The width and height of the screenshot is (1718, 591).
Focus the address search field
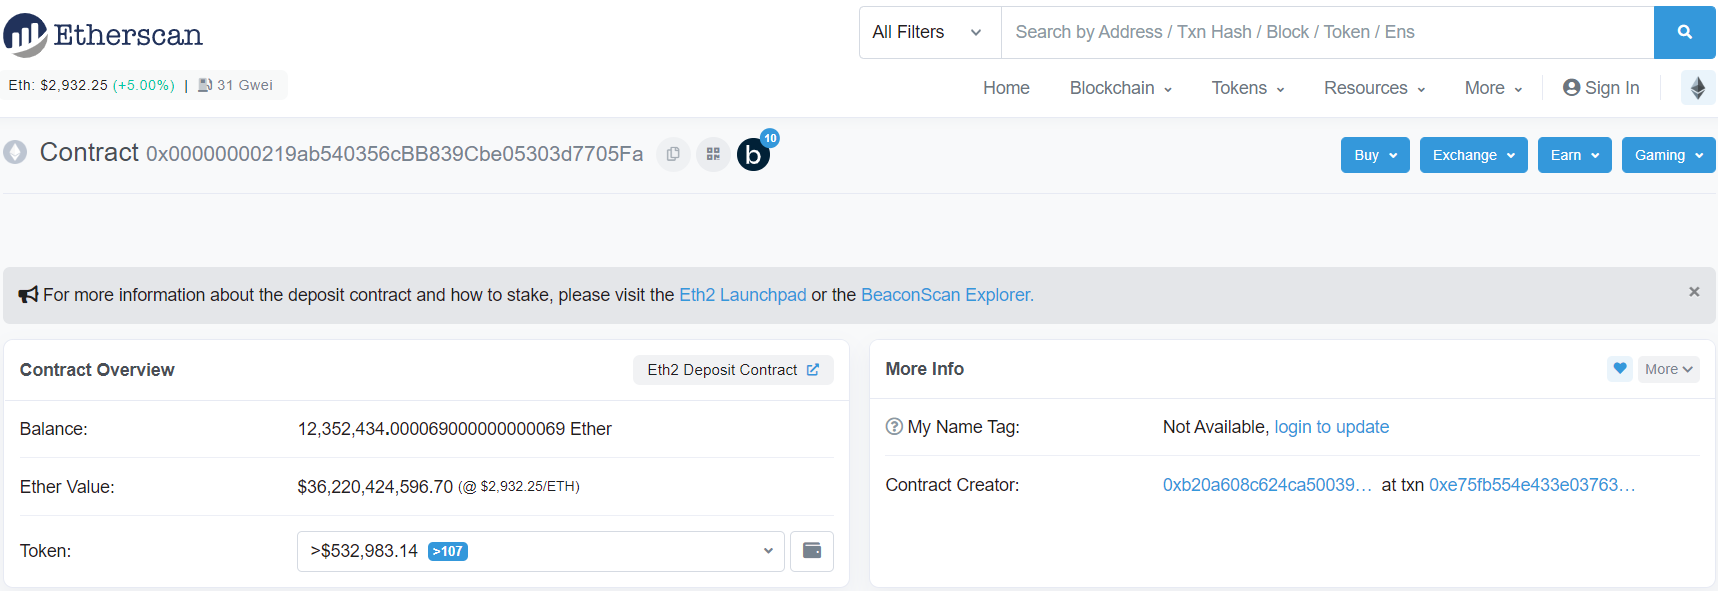pos(1327,32)
